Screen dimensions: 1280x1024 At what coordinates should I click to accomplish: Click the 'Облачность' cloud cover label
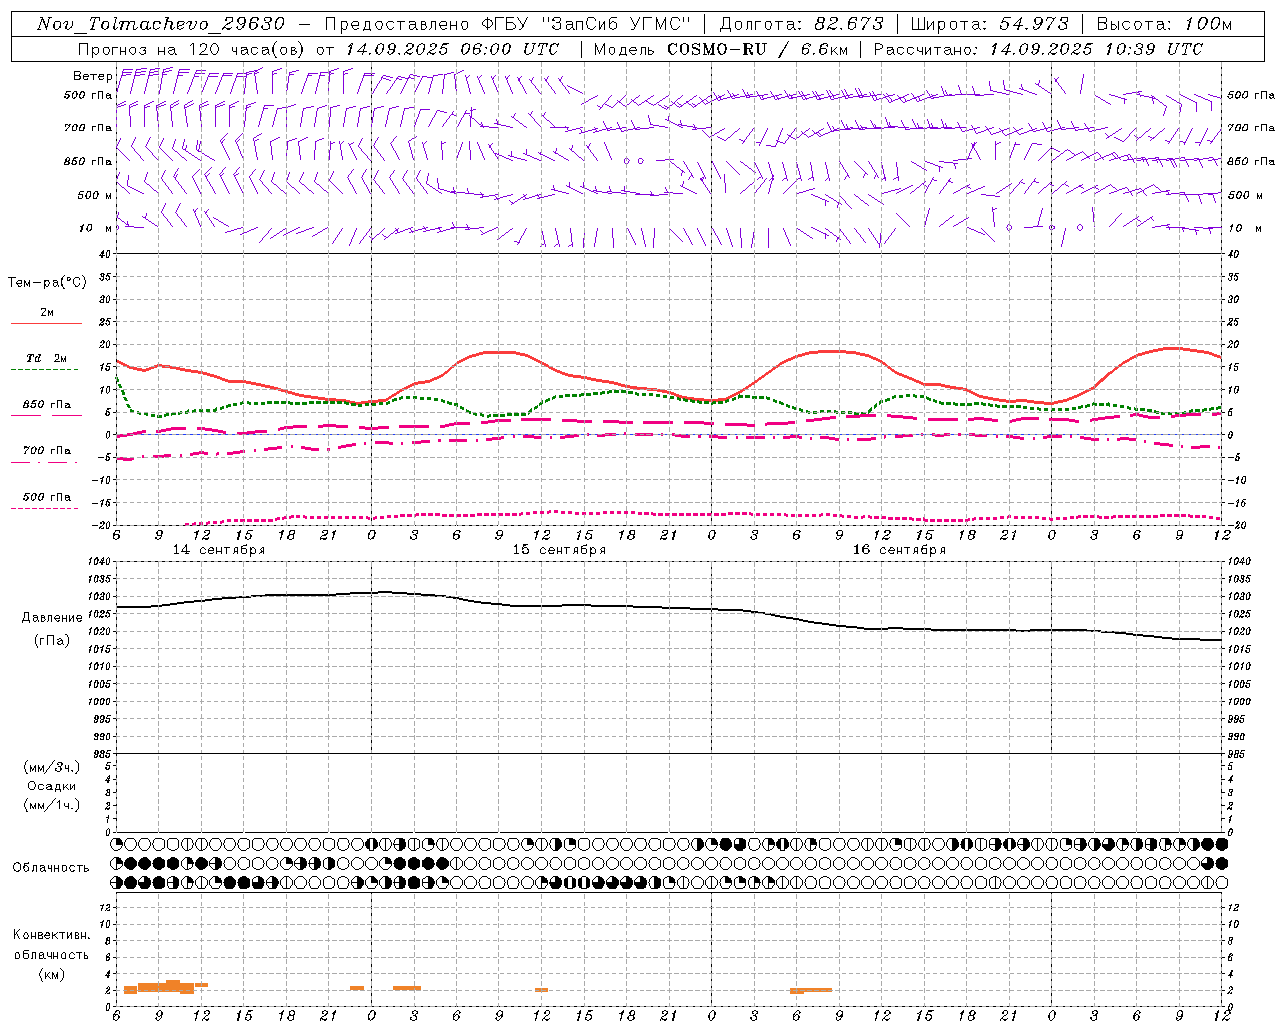pyautogui.click(x=51, y=867)
